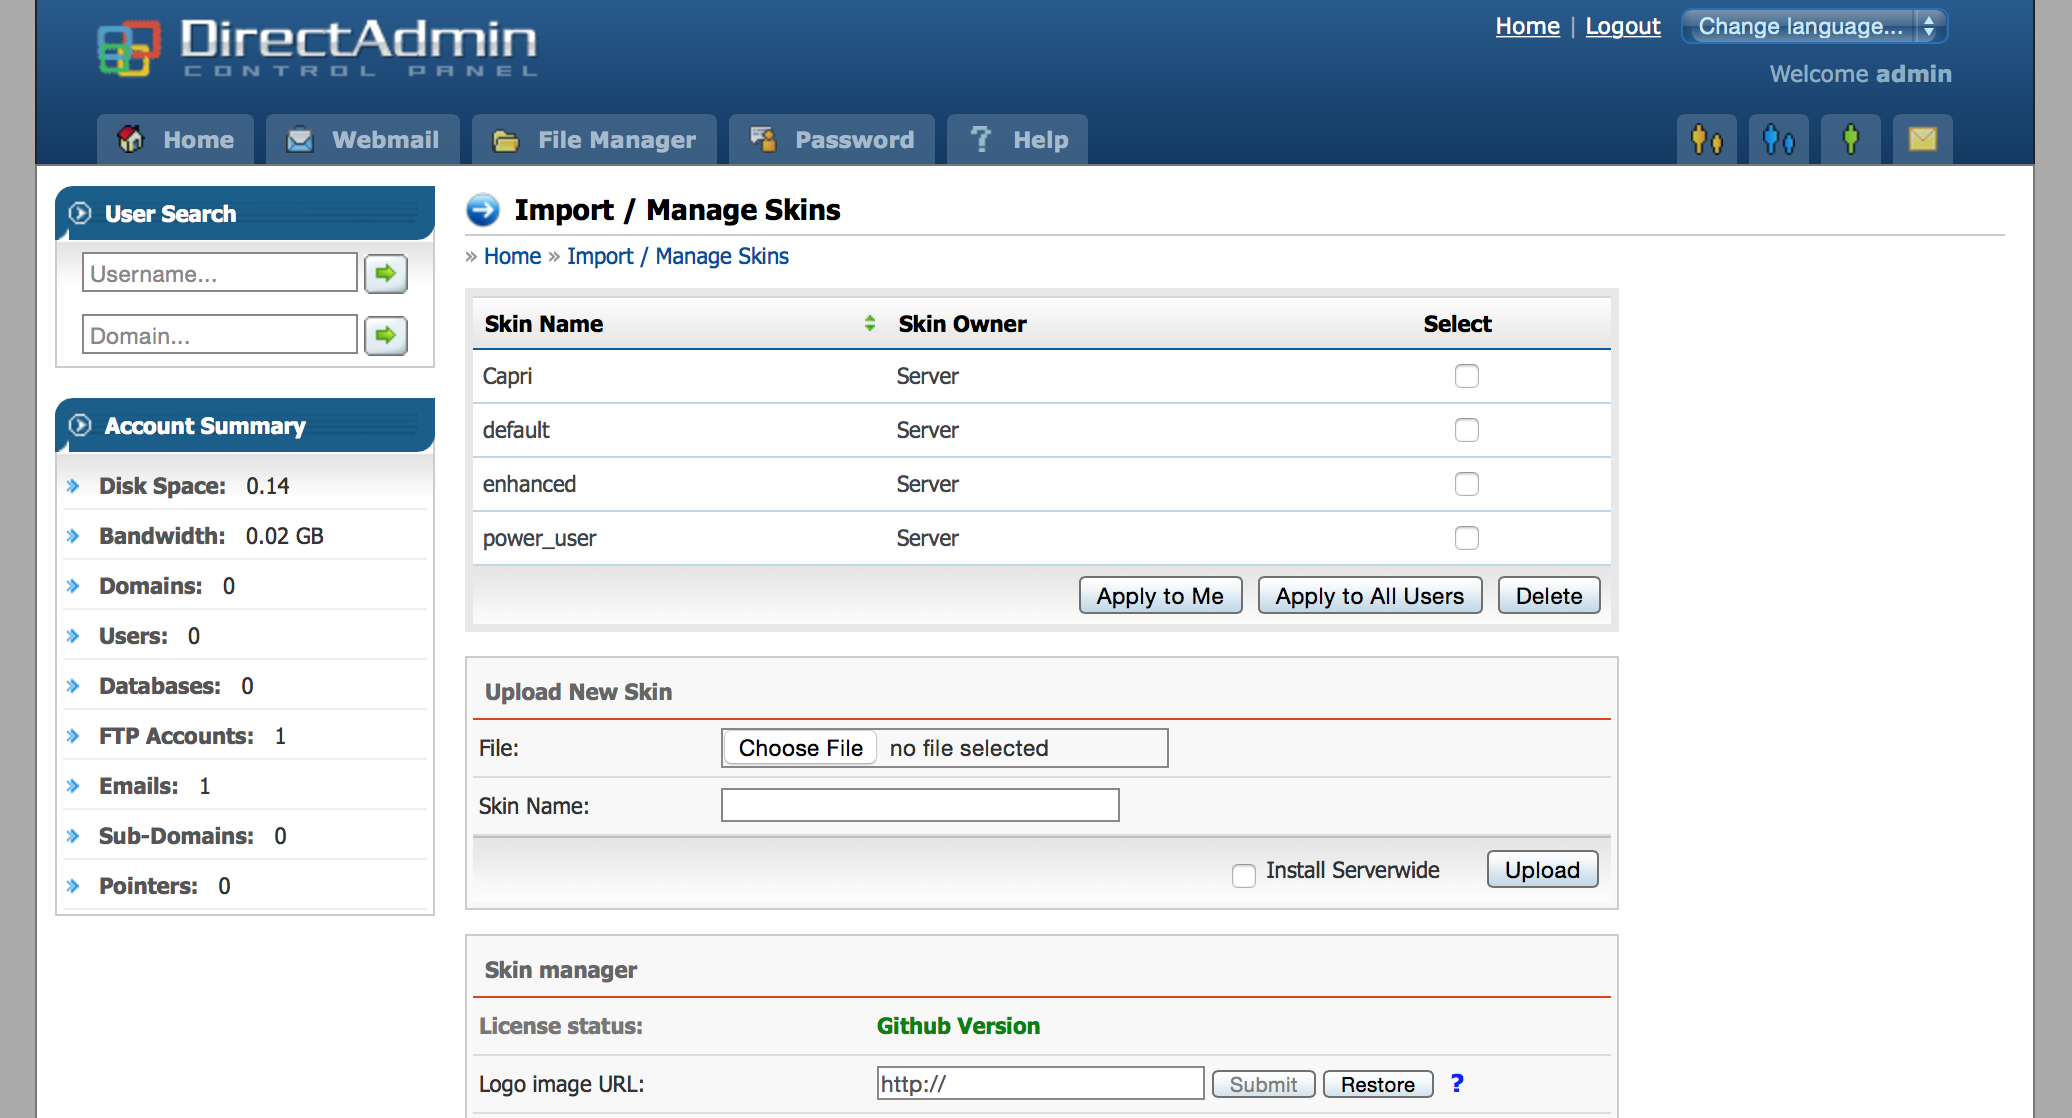
Task: Focus the Skin Name input field
Action: 920,805
